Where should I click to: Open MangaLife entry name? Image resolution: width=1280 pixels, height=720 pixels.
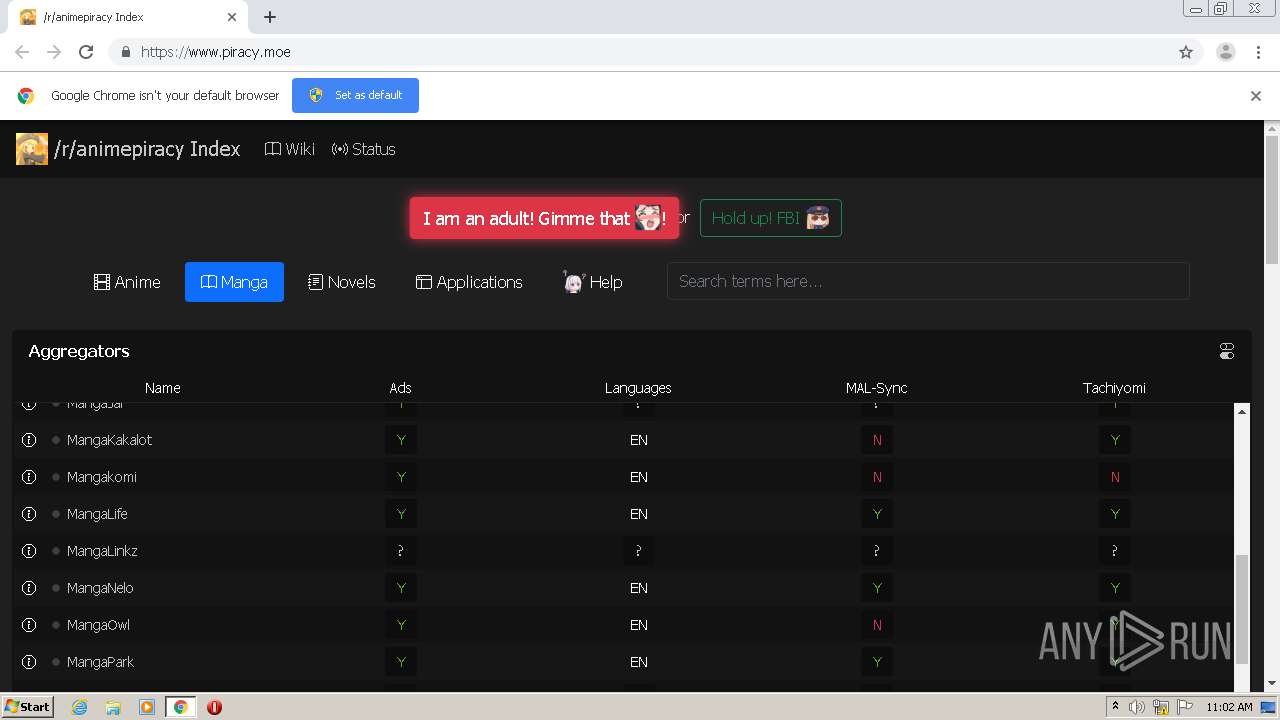click(x=97, y=514)
